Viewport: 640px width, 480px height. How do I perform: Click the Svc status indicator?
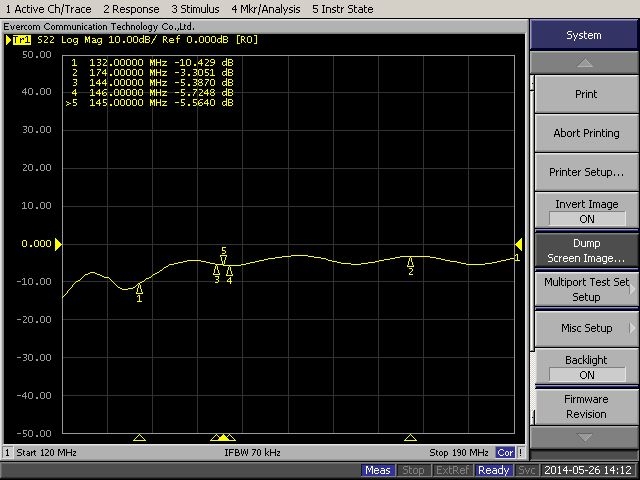click(x=527, y=470)
